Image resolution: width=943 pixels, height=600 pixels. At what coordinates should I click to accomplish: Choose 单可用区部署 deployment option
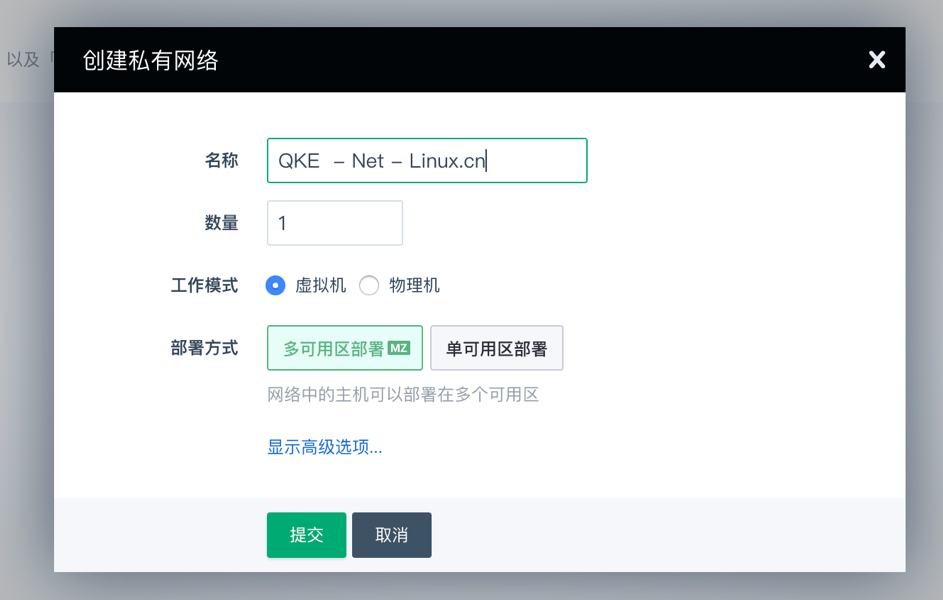[x=497, y=348]
